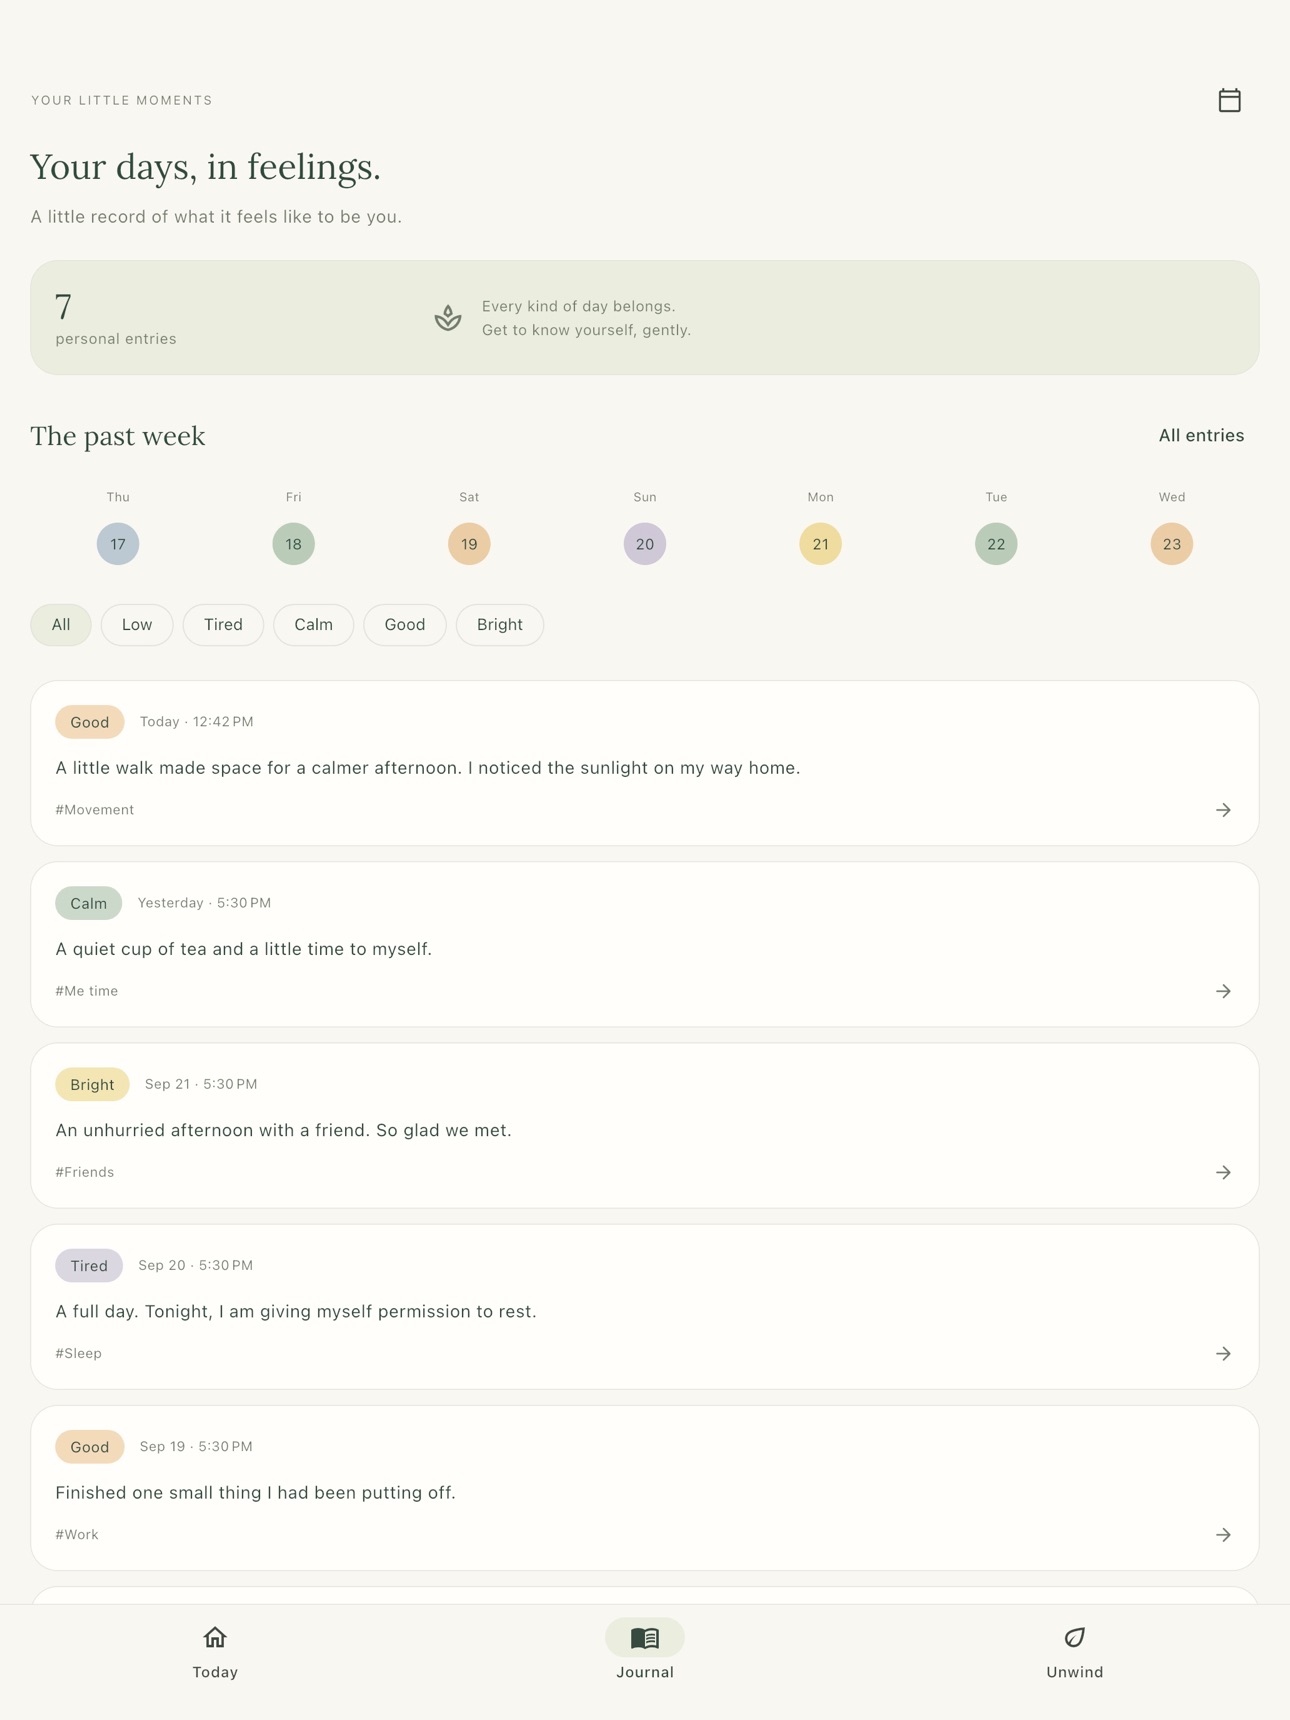
Task: Click the #Work tag
Action: click(x=77, y=1534)
